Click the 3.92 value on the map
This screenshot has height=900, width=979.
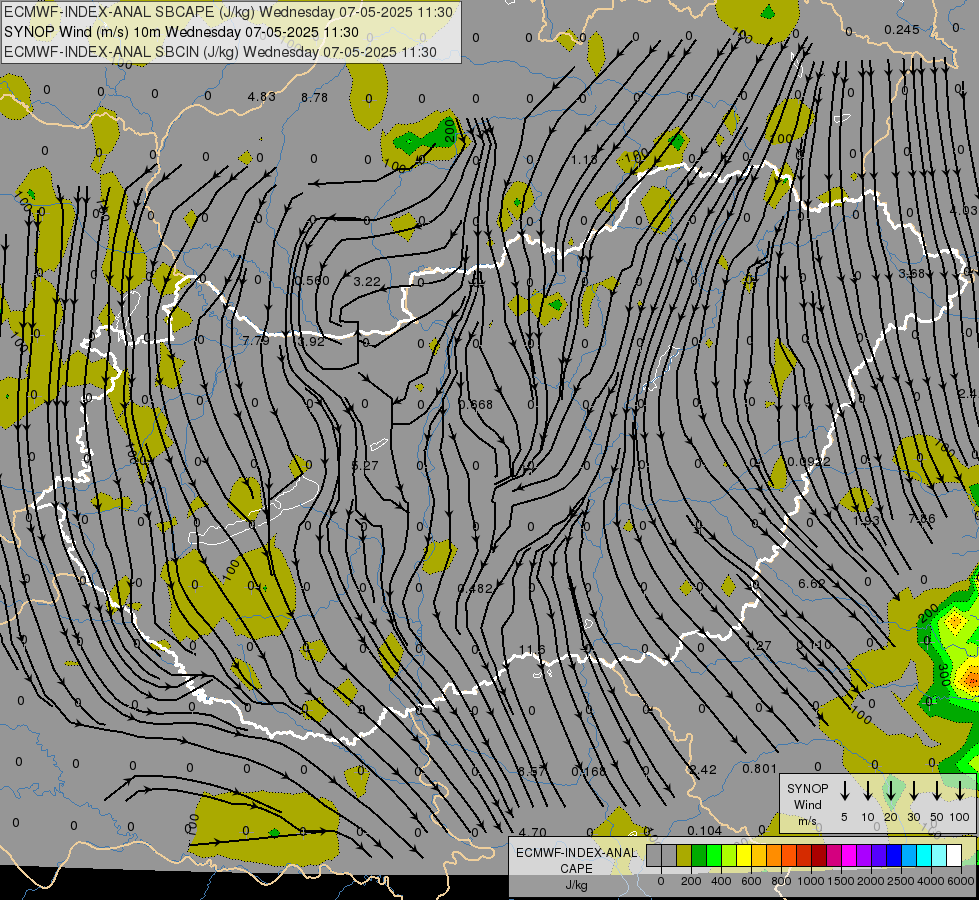[311, 342]
